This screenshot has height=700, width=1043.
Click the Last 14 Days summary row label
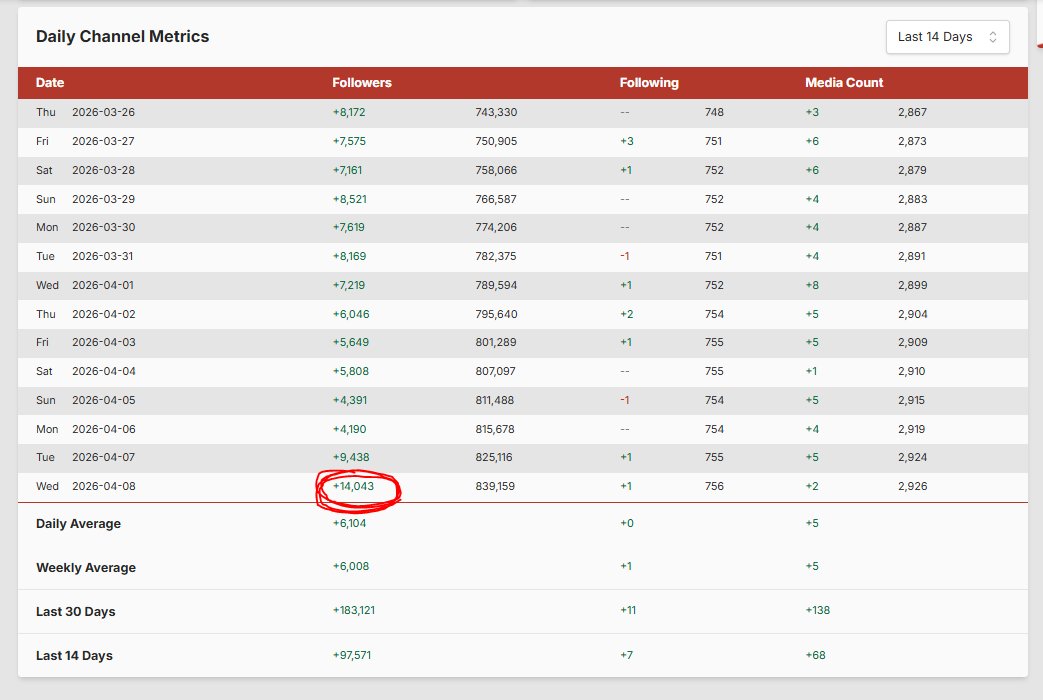click(x=74, y=655)
